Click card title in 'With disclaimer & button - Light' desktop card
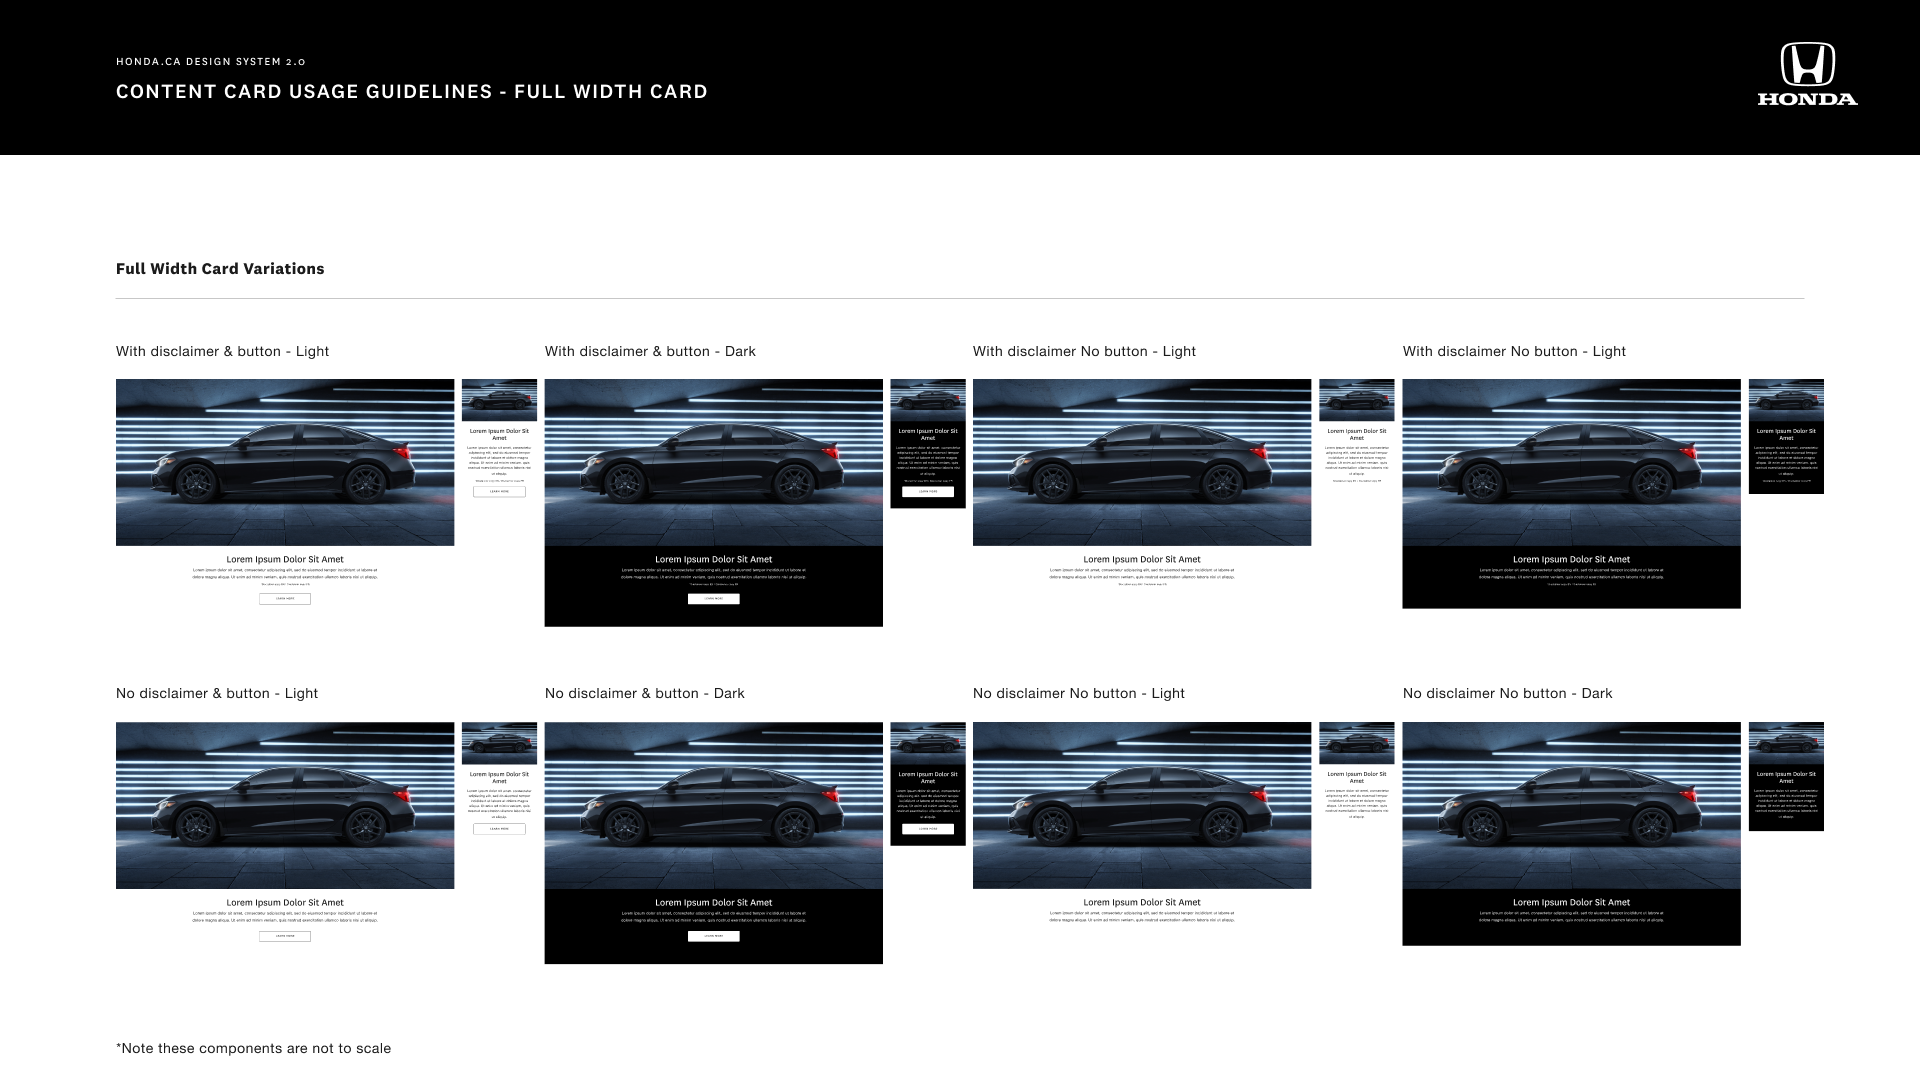Screen dimensions: 1920x1080 tap(285, 560)
